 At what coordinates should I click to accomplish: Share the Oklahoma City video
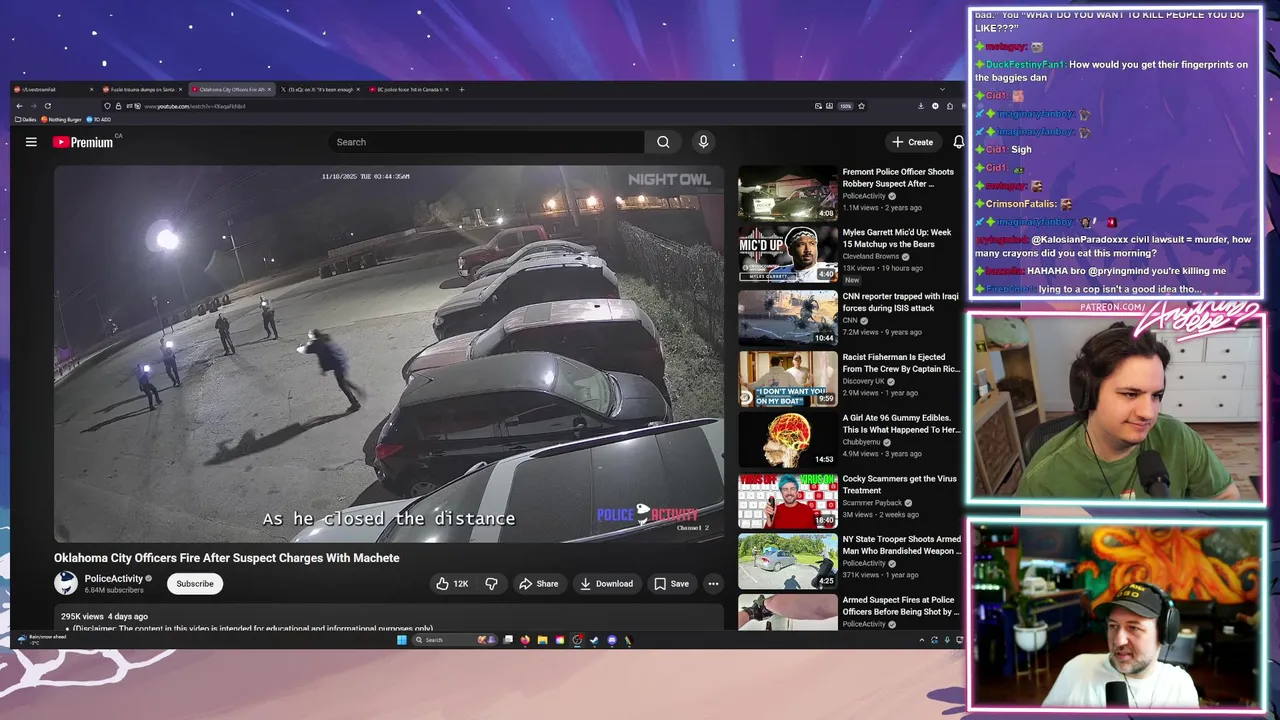(538, 584)
